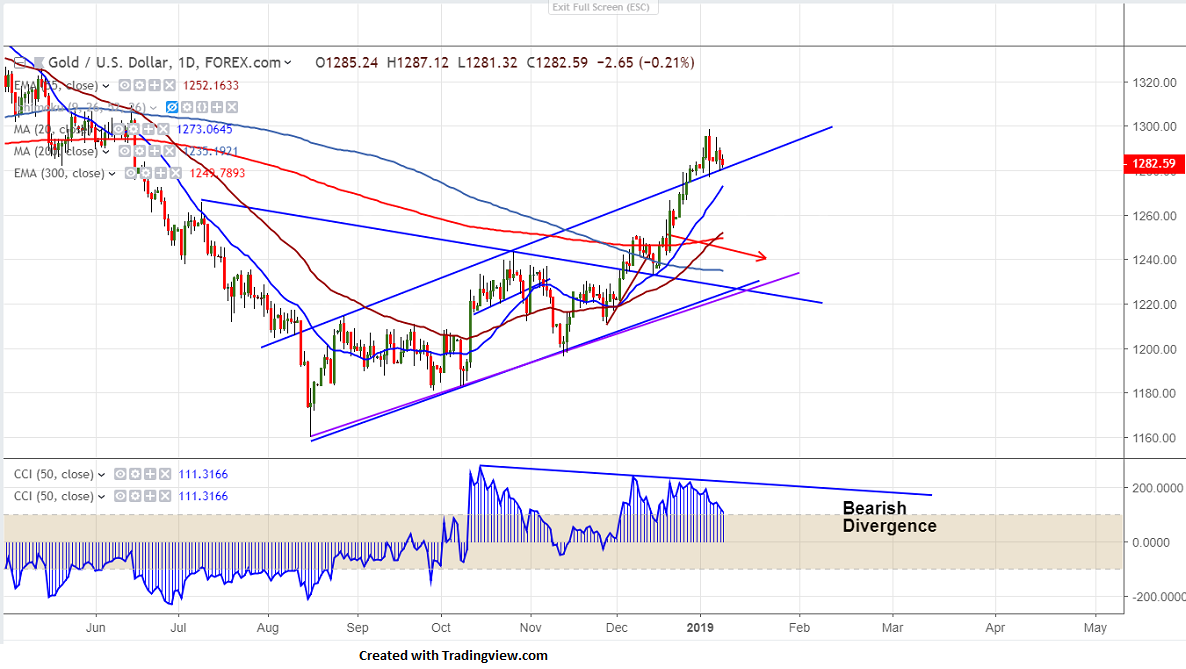This screenshot has height=669, width=1186.
Task: Expand the lower CCI (50, close) dropdown arrow
Action: click(101, 497)
